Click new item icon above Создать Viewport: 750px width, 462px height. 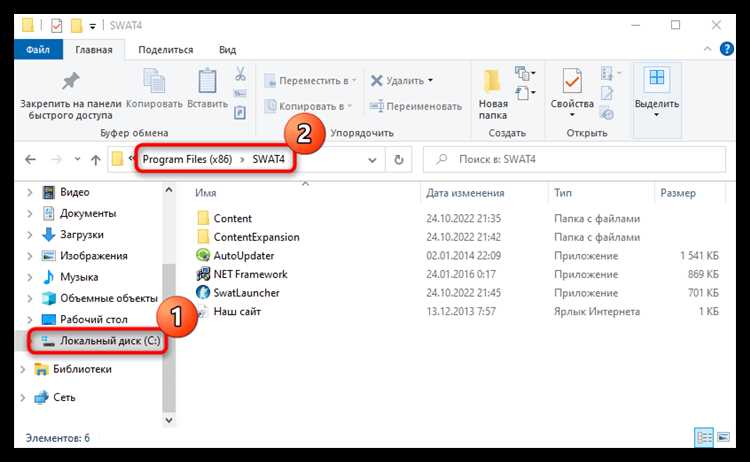pos(525,73)
